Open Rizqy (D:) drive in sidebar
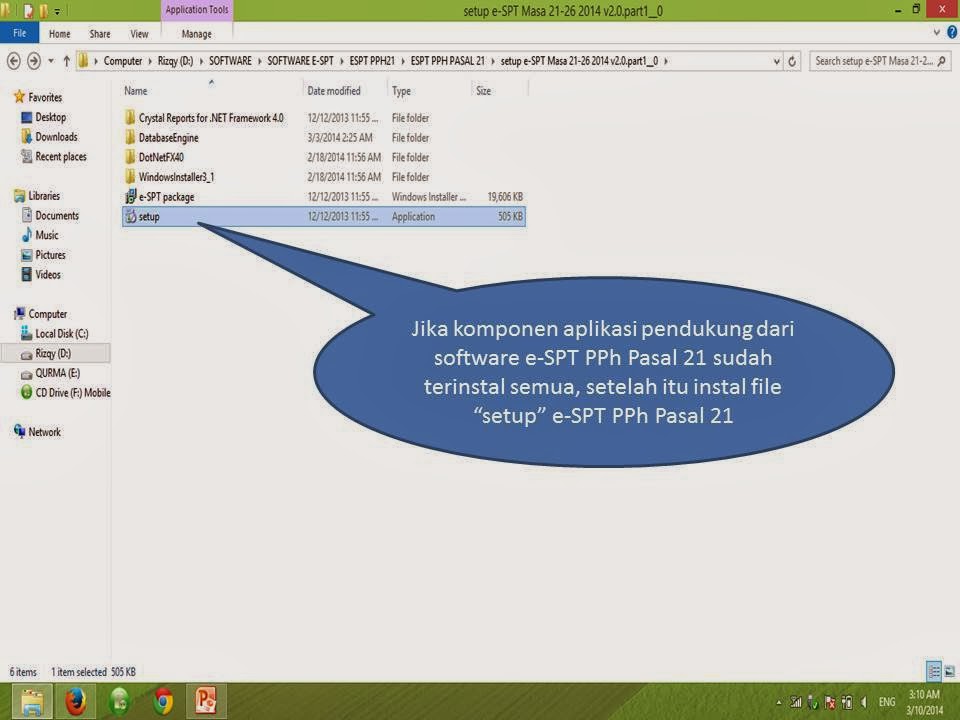This screenshot has width=960, height=720. (x=53, y=353)
